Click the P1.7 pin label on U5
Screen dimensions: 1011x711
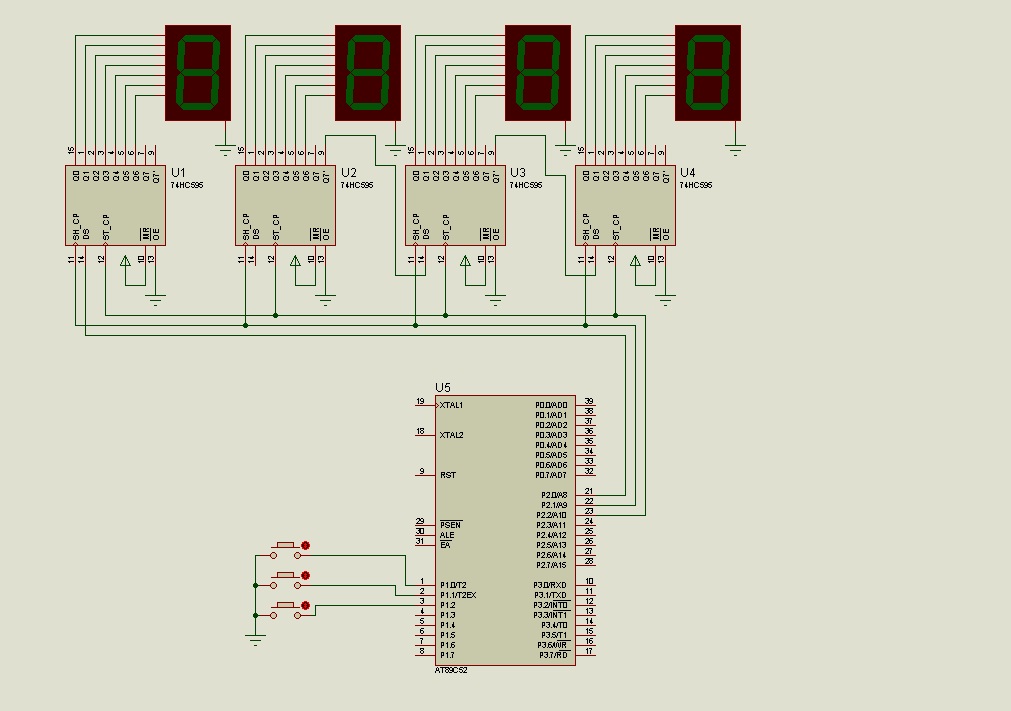[x=447, y=655]
